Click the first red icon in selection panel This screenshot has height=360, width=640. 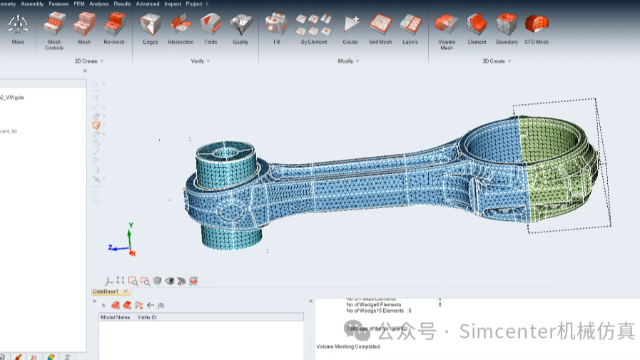click(x=116, y=305)
